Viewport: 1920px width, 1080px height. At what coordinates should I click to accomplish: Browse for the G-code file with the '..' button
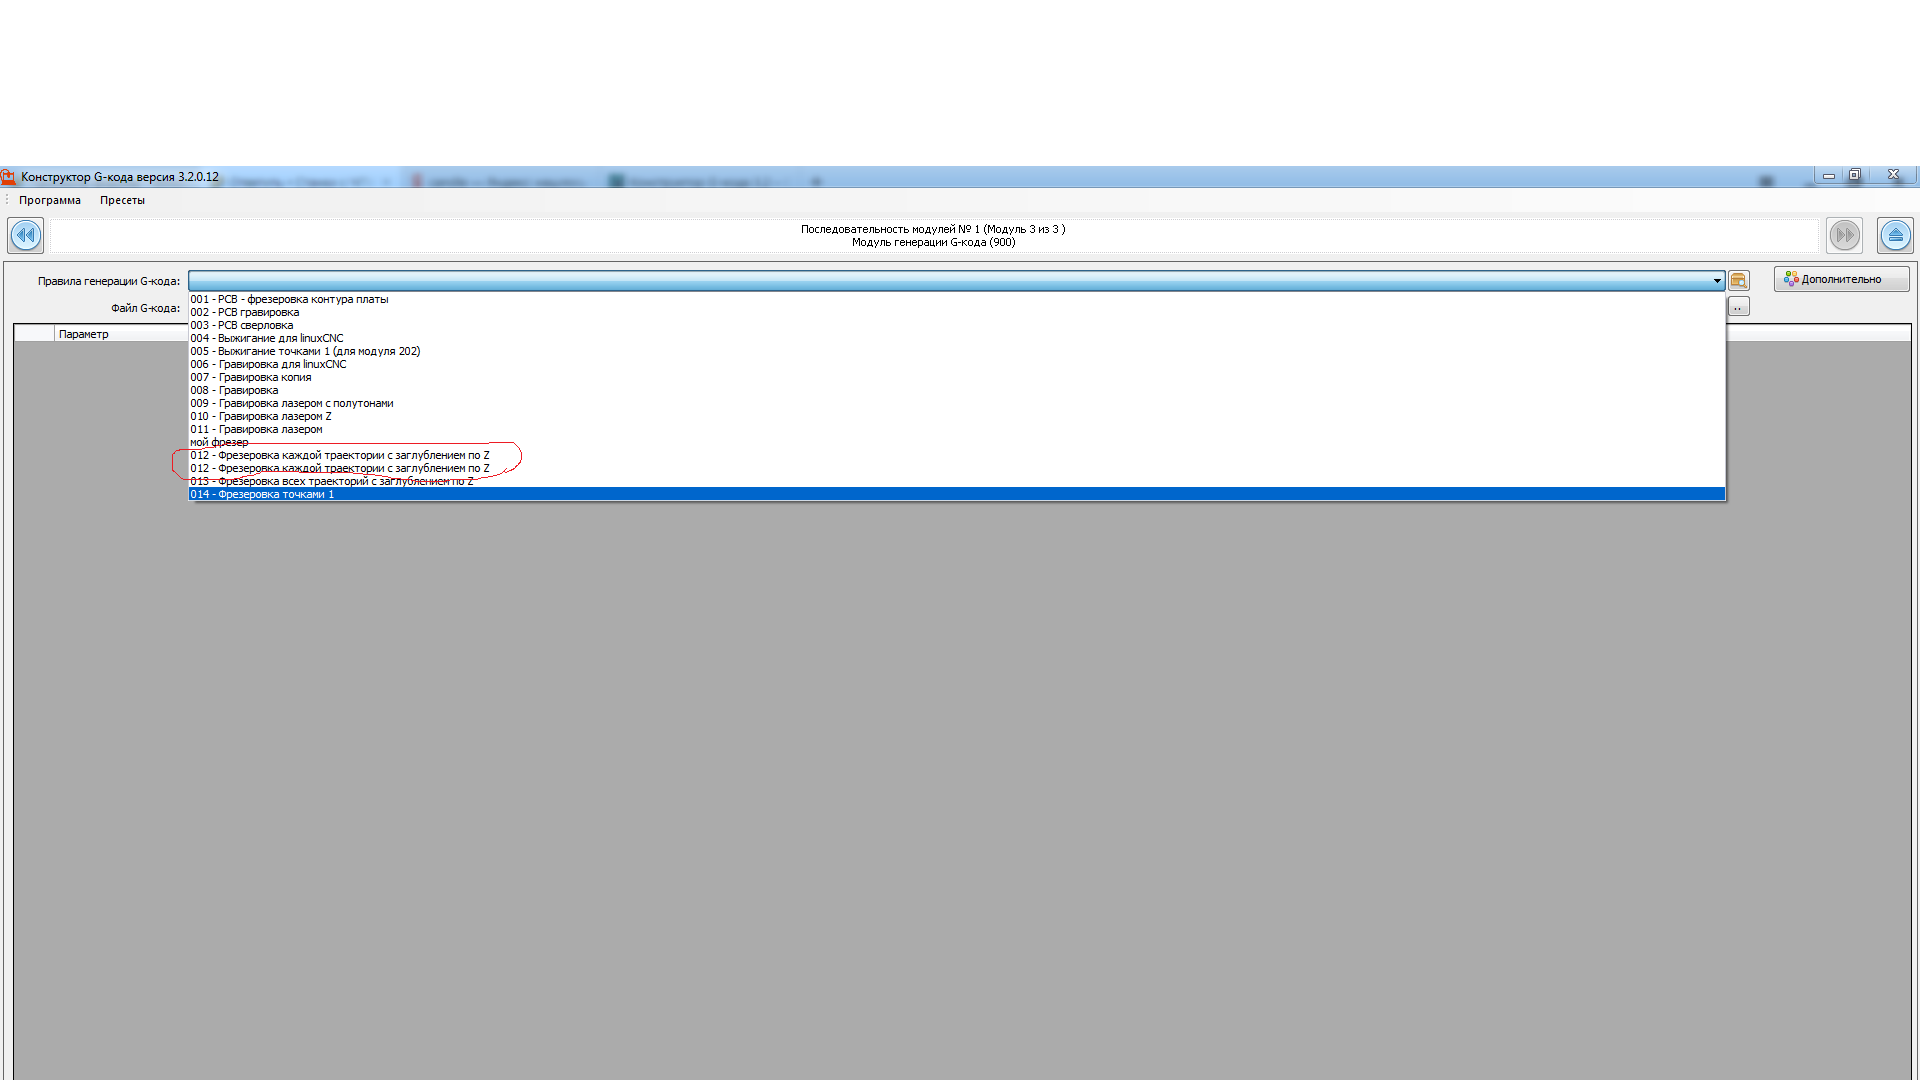1738,308
